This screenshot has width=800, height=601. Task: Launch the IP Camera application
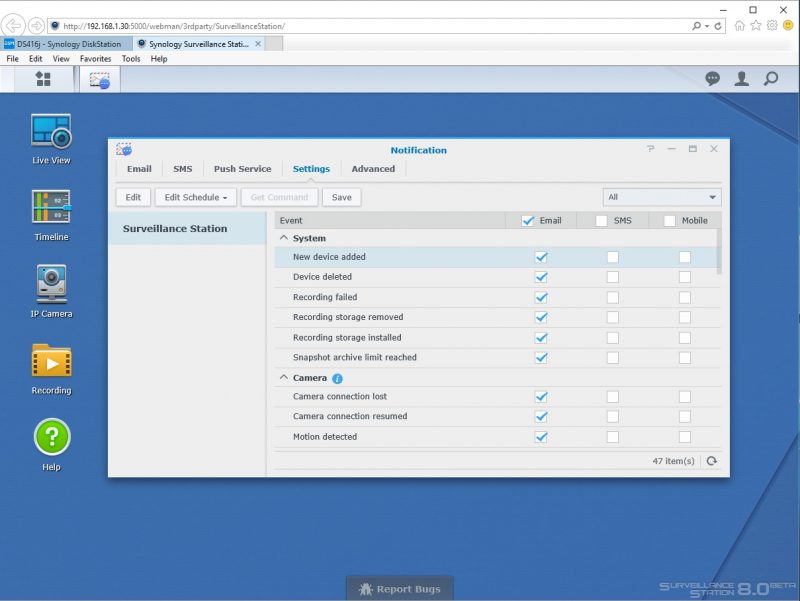pos(51,286)
